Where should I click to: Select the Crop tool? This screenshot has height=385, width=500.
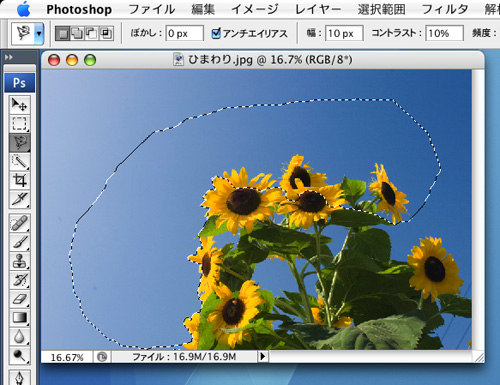(x=20, y=180)
